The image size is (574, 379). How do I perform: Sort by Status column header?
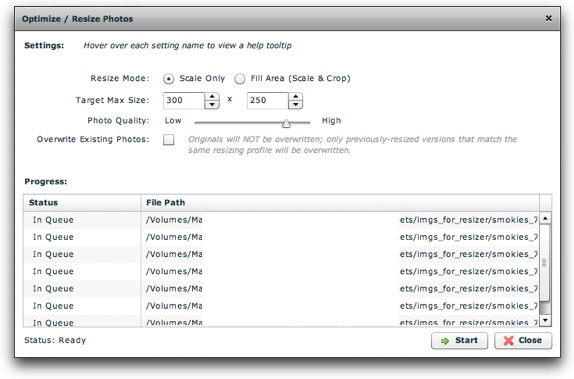[82, 202]
